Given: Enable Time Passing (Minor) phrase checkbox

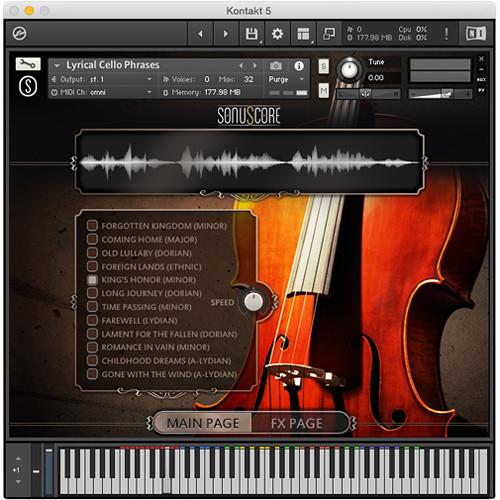Looking at the screenshot, I should (92, 307).
